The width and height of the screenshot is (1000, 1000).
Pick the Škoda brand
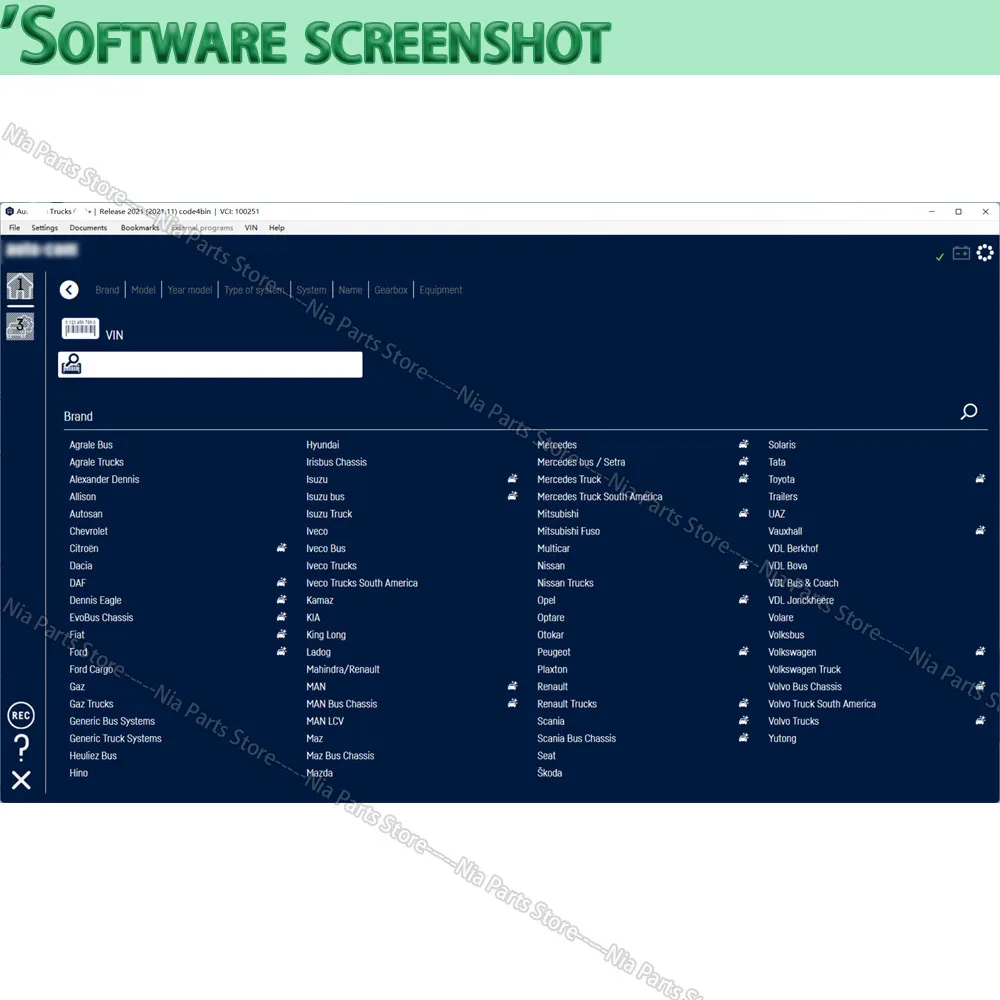[x=550, y=773]
